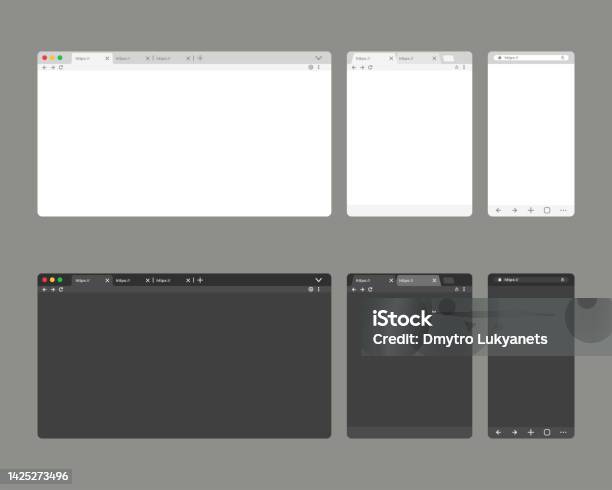612x490 pixels.
Task: Click icon at right end of light mobile address bar
Action: (562, 58)
